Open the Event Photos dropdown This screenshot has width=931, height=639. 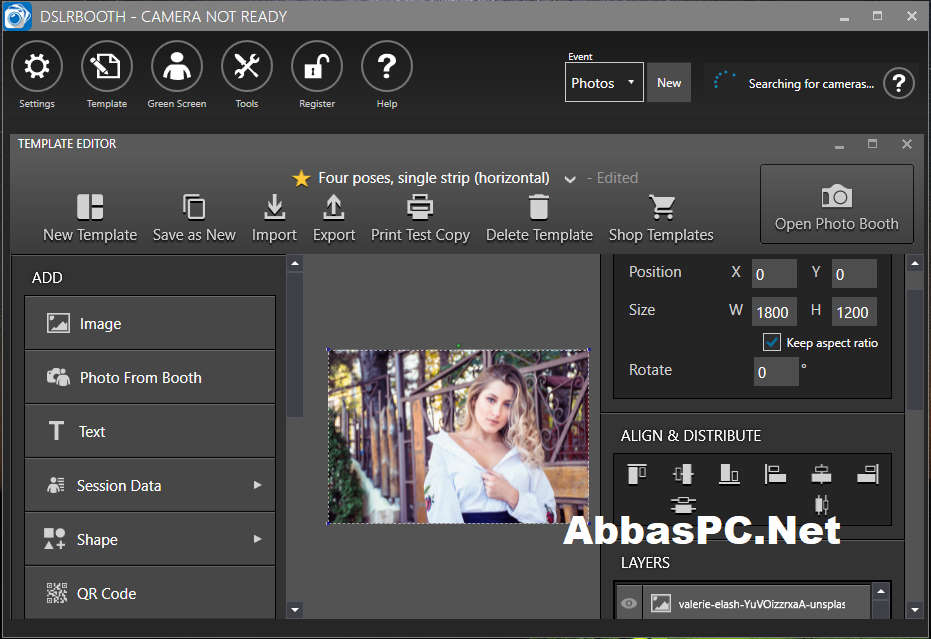pyautogui.click(x=604, y=83)
